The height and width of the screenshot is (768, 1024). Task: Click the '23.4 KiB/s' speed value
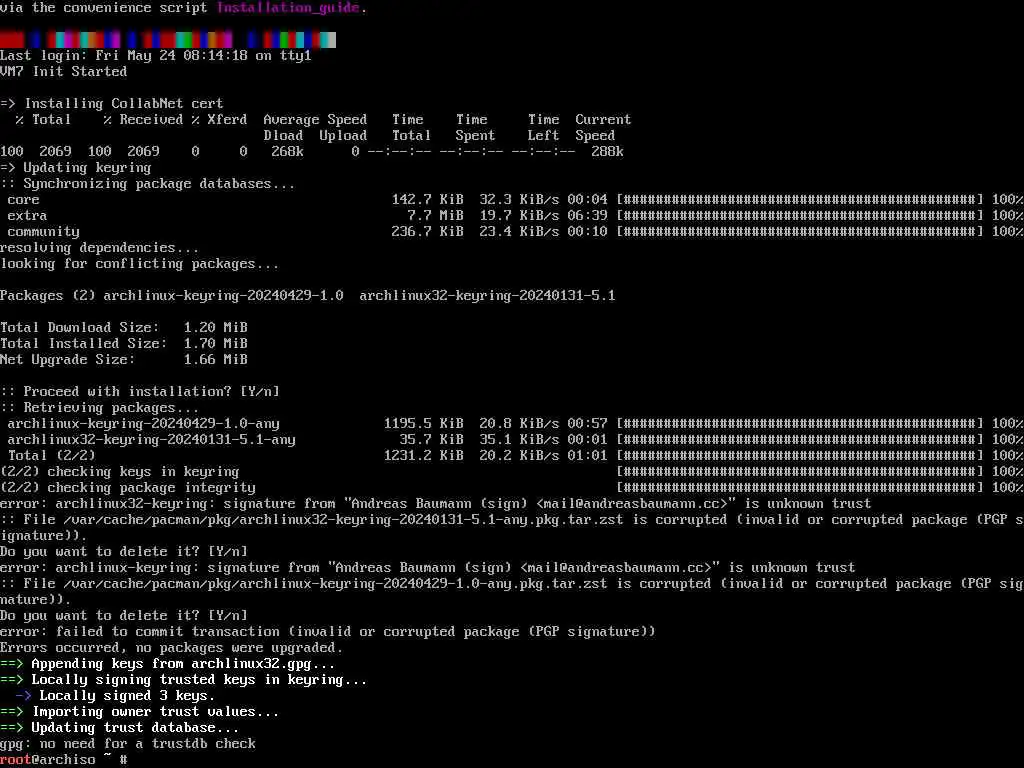519,232
